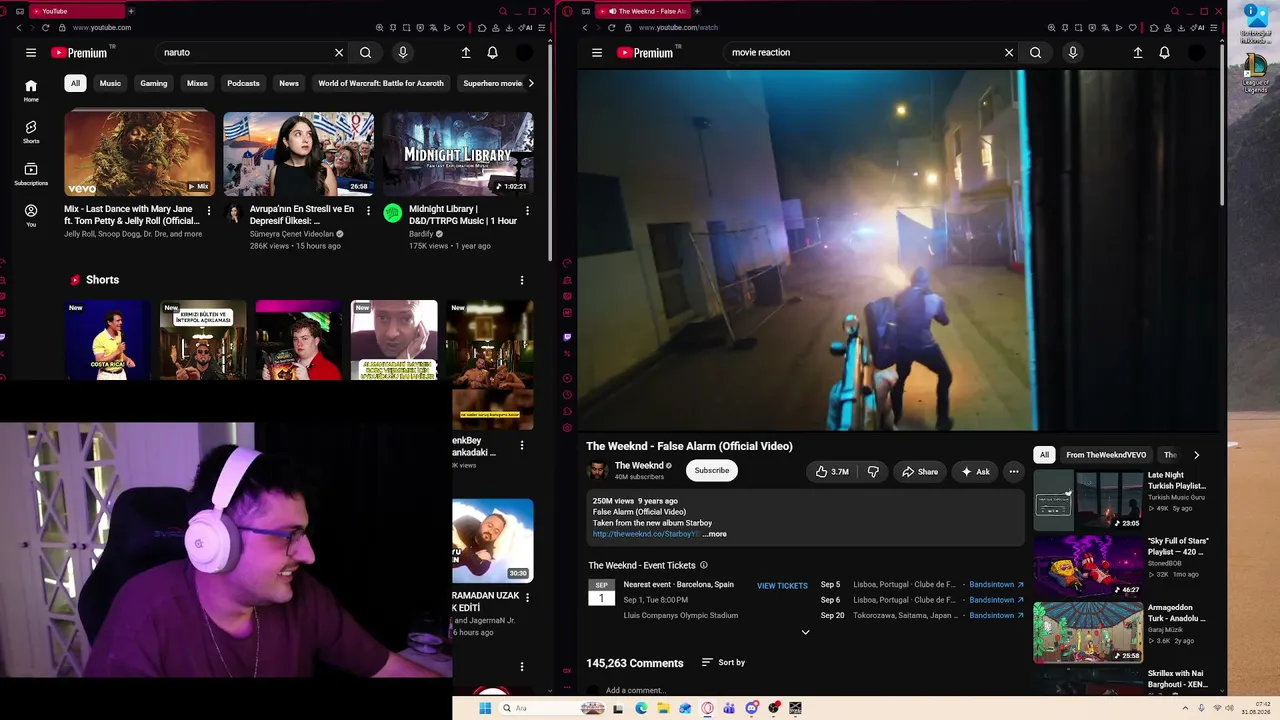The image size is (1280, 720).
Task: Open the guide menu in left YouTube window
Action: click(31, 53)
